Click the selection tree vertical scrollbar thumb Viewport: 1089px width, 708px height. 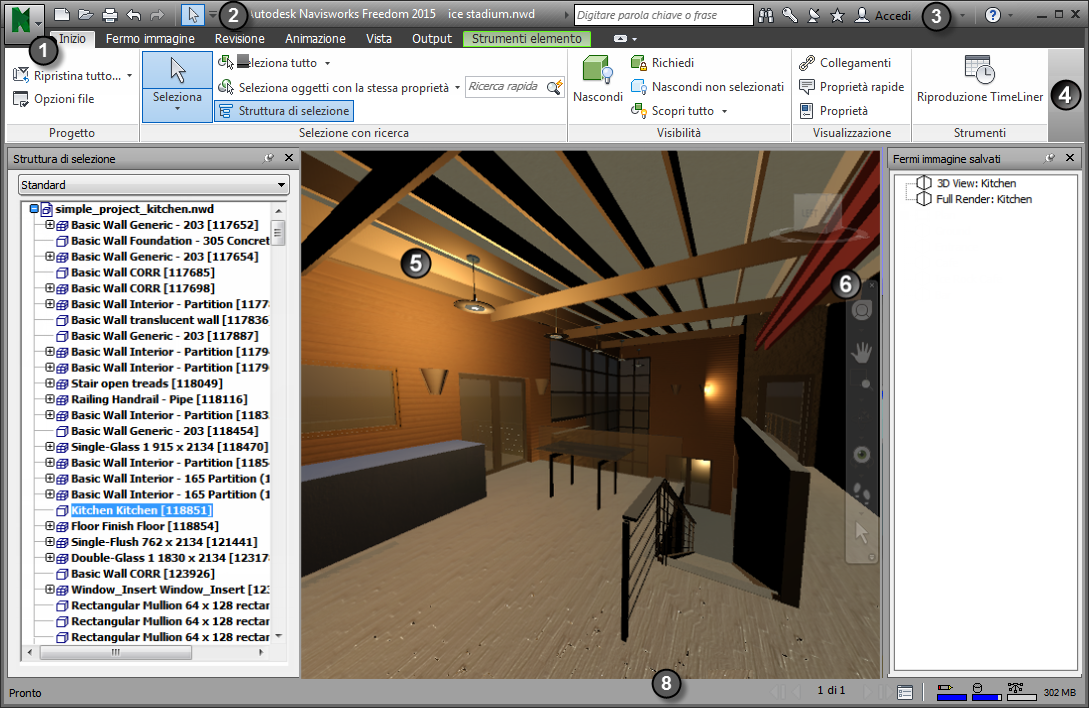click(278, 233)
